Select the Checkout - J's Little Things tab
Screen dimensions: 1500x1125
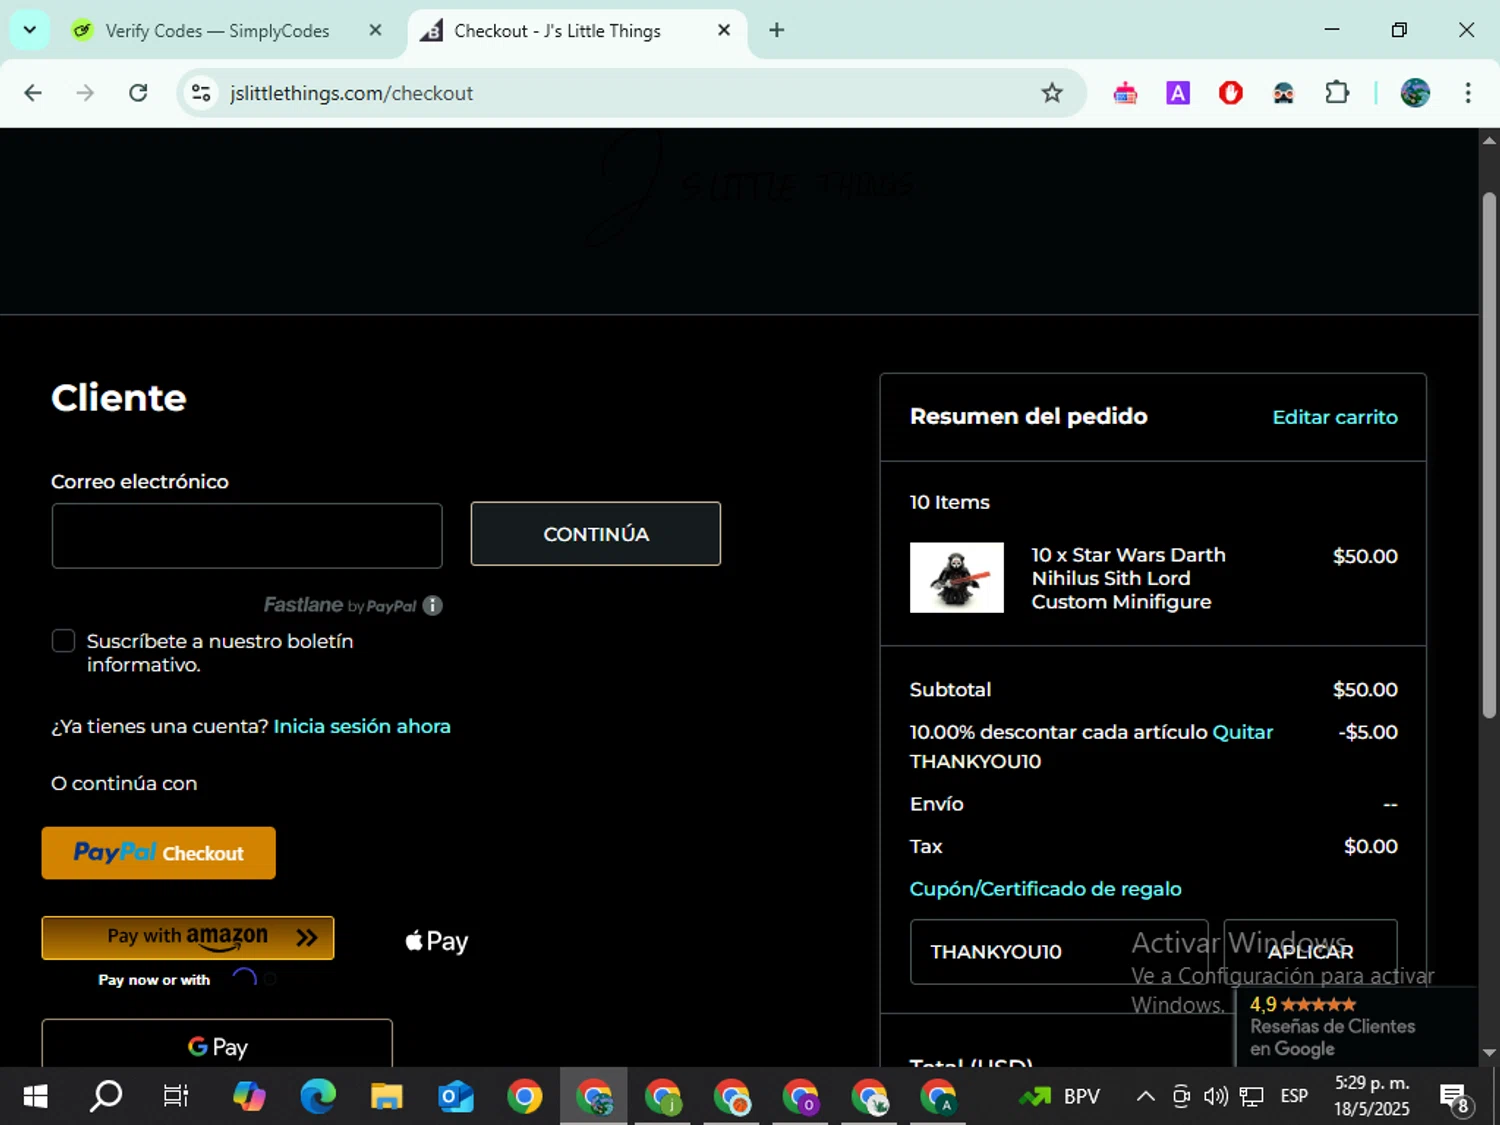pyautogui.click(x=557, y=31)
